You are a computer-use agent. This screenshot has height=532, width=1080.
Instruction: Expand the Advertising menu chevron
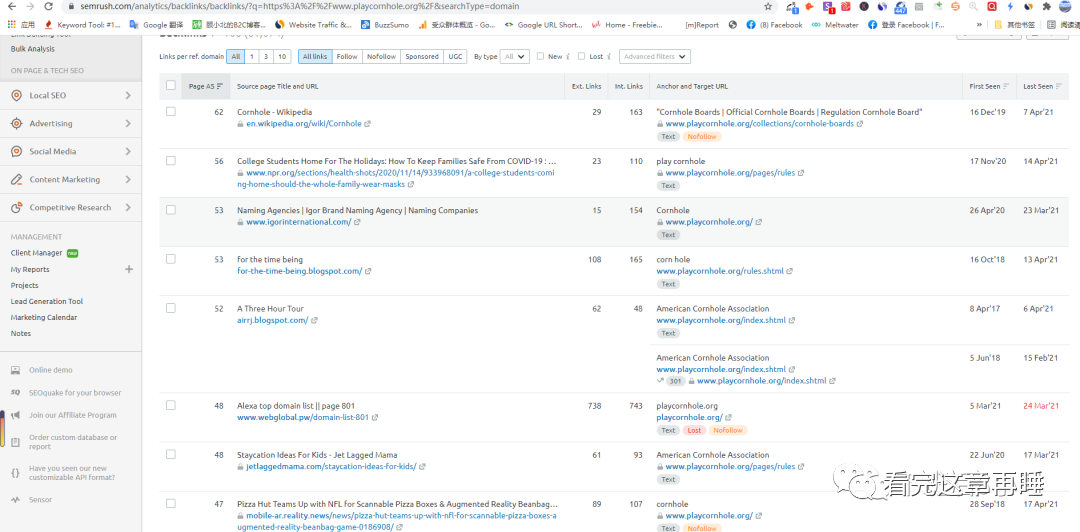[128, 123]
